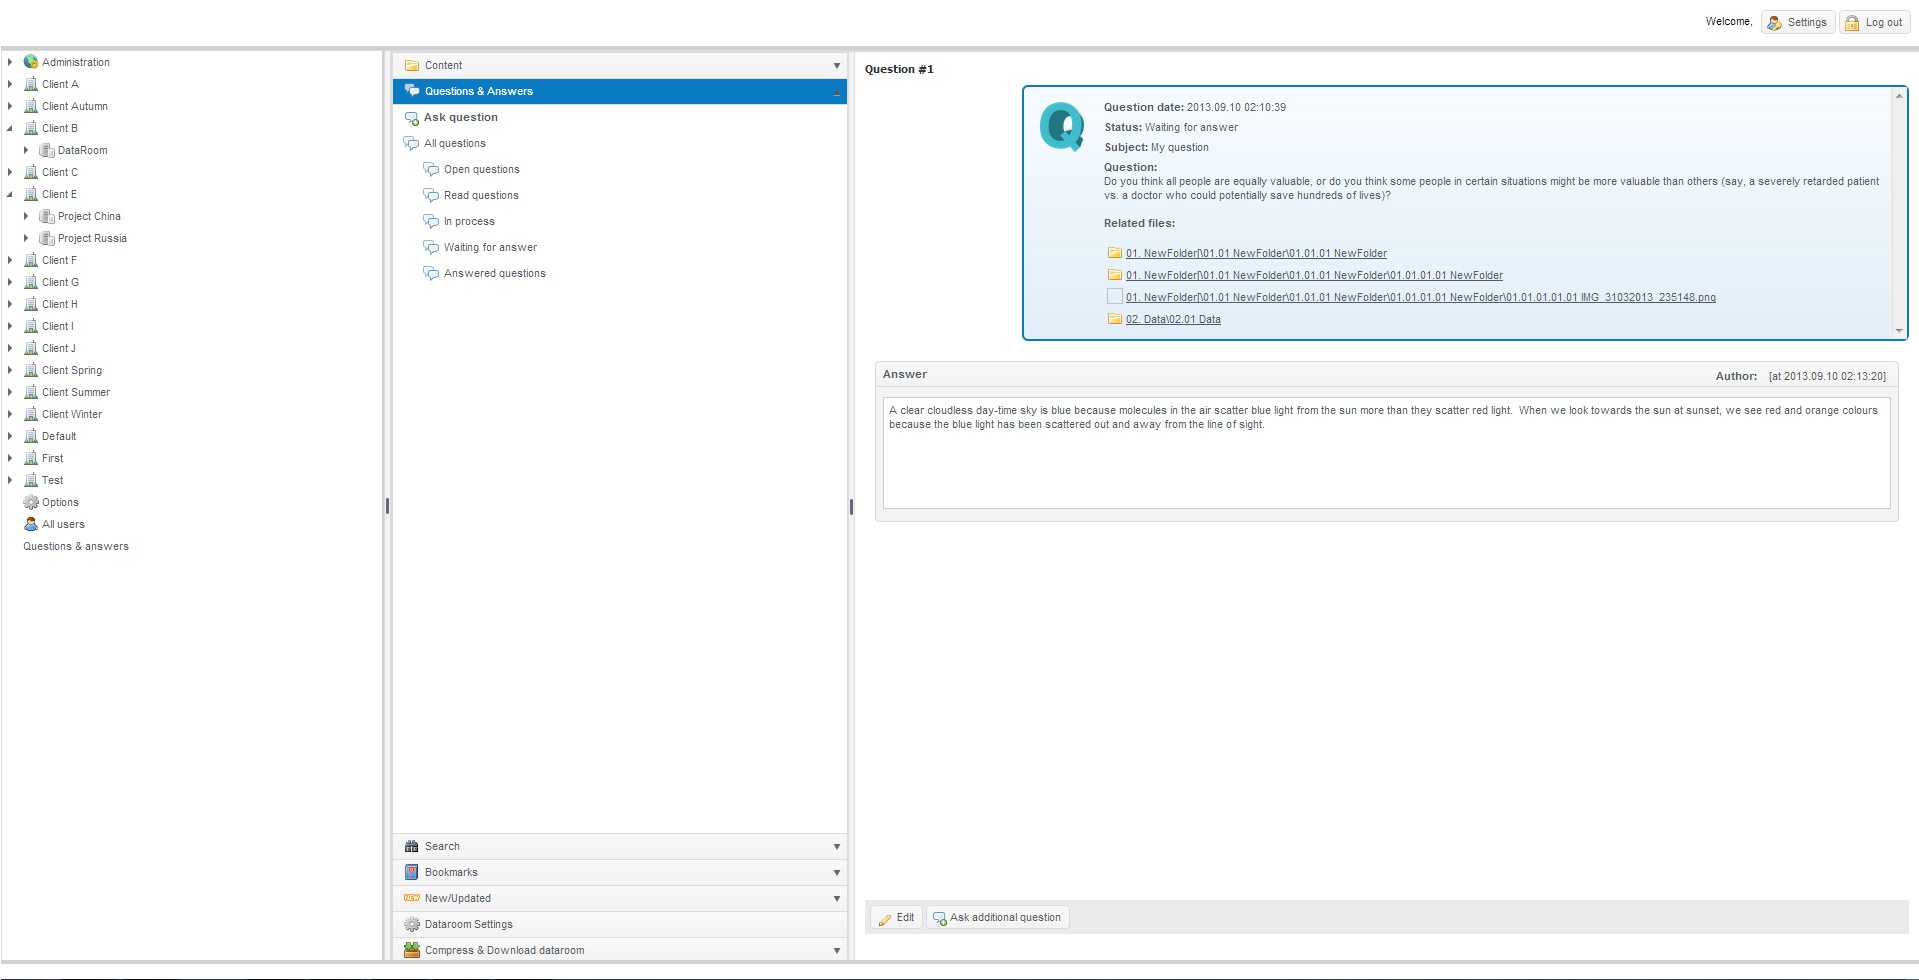This screenshot has width=1919, height=980.
Task: Click the Search binoculars icon
Action: click(411, 846)
